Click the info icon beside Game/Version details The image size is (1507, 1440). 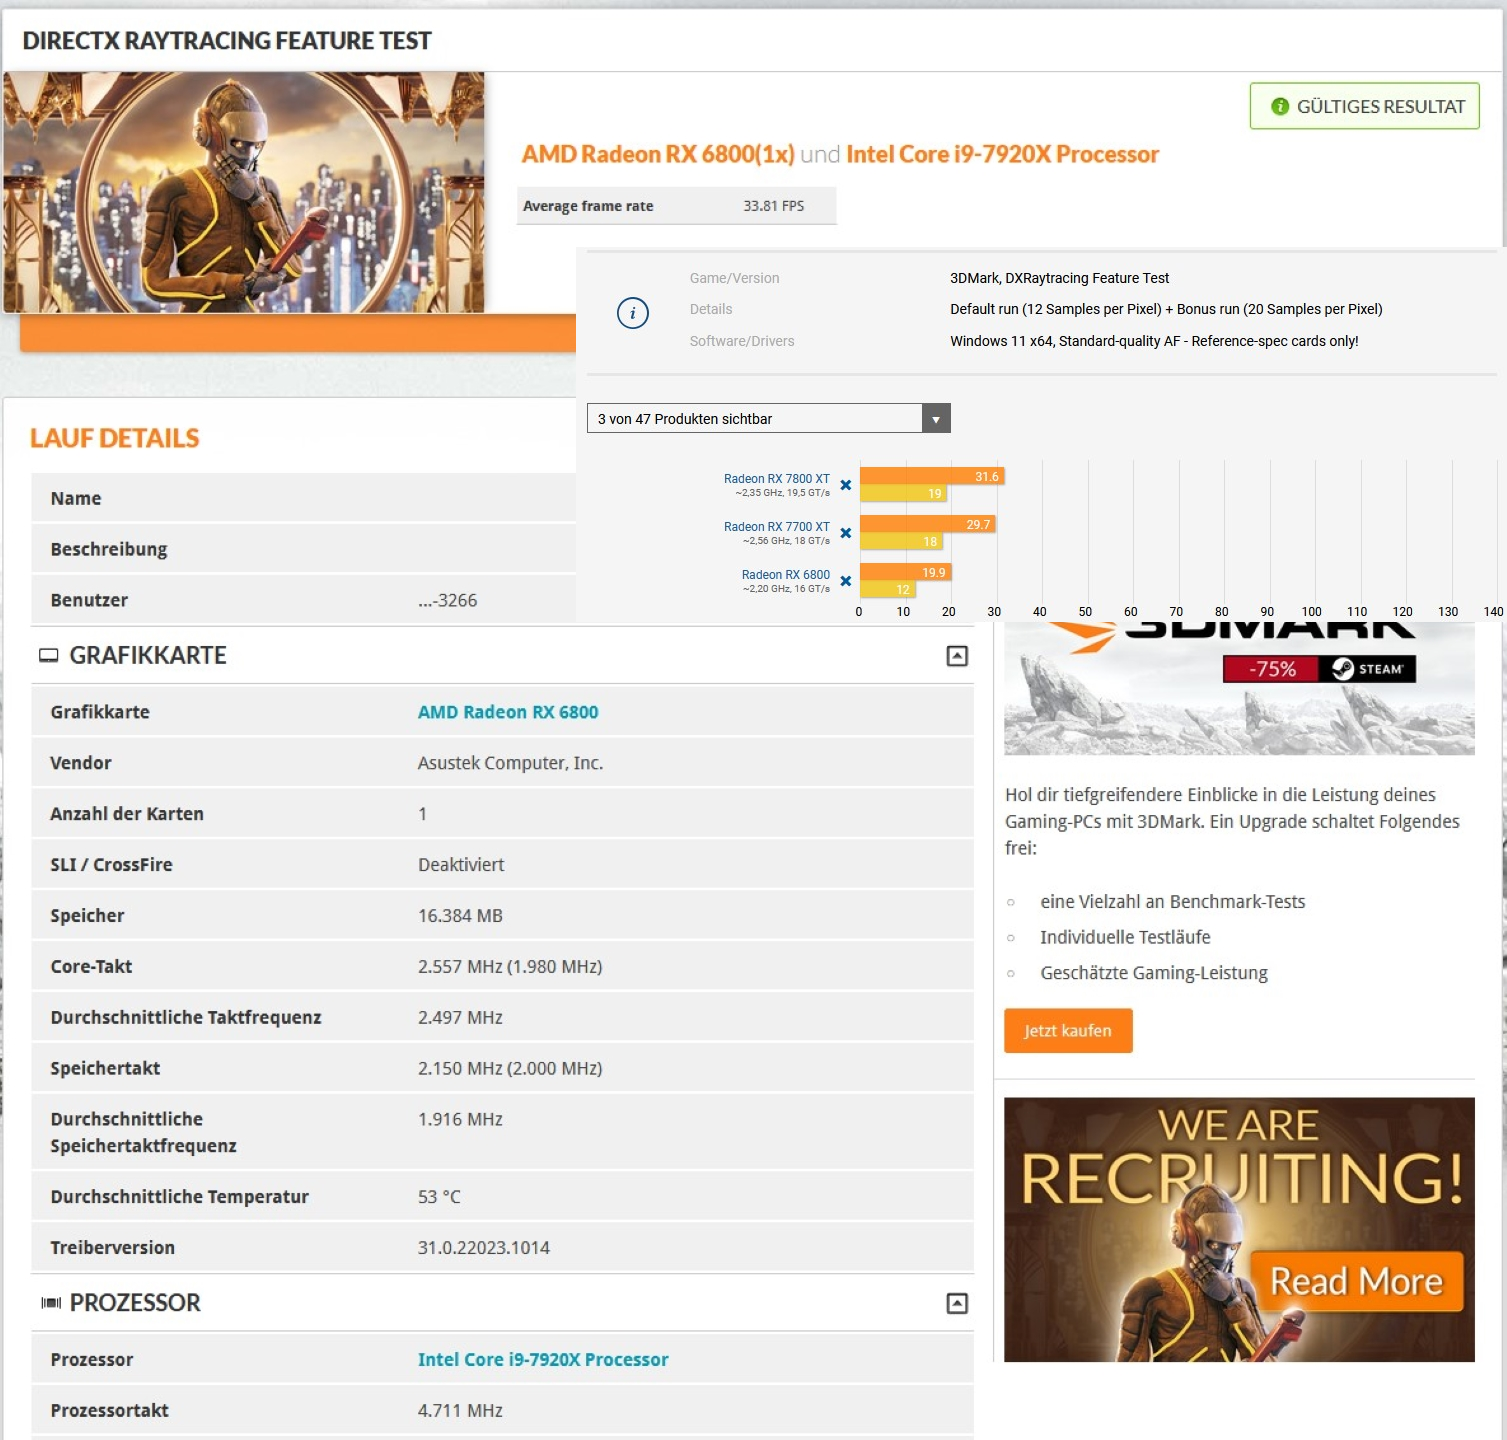(x=633, y=313)
